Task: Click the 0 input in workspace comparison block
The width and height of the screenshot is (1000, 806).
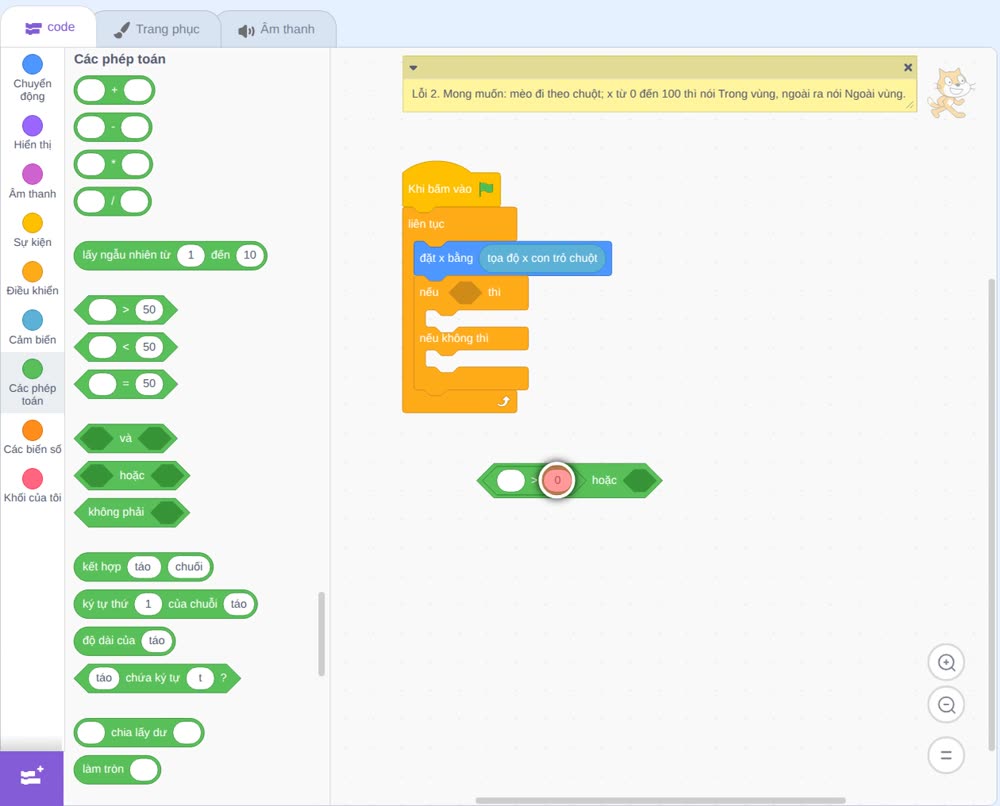Action: click(x=557, y=480)
